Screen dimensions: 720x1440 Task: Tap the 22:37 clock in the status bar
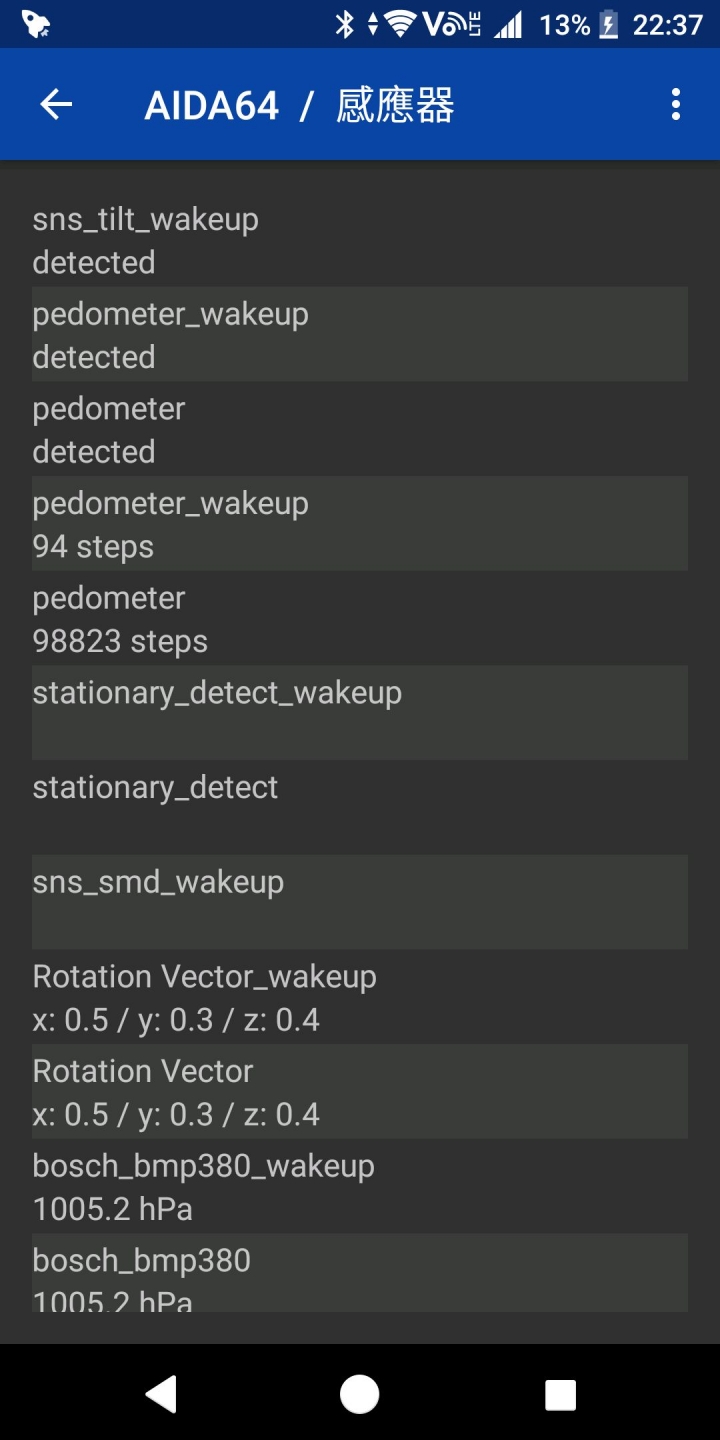pos(668,24)
